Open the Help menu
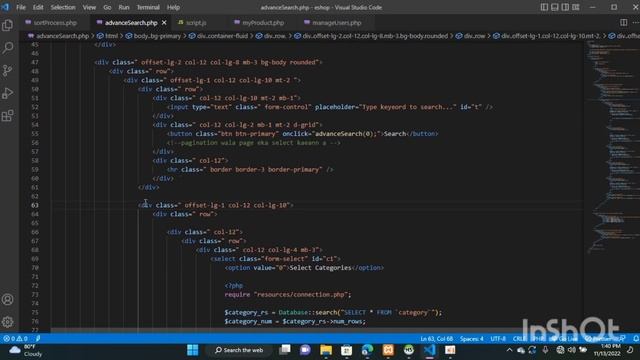The image size is (640, 360). click(x=173, y=7)
